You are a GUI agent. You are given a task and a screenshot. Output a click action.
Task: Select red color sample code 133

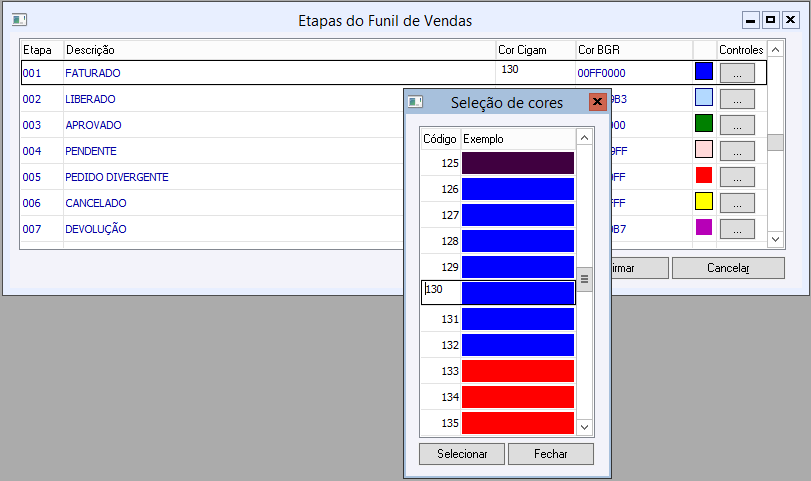(x=518, y=371)
